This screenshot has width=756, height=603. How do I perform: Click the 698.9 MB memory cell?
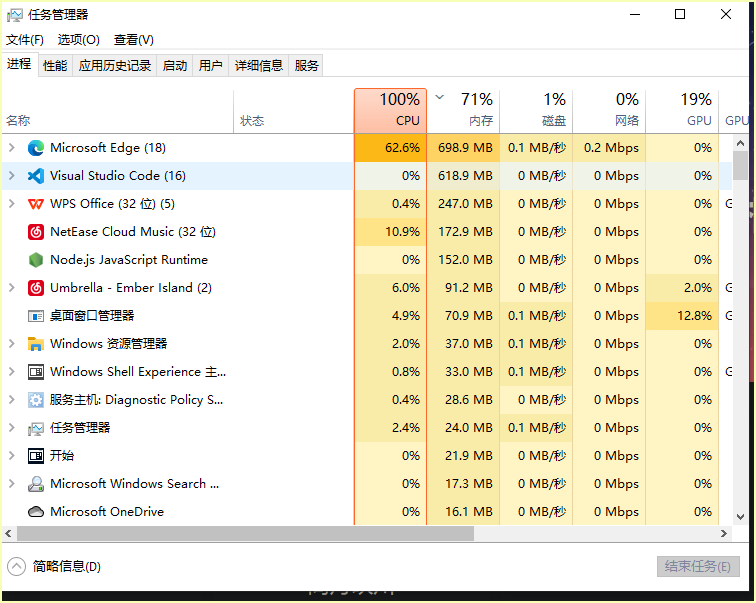point(464,148)
